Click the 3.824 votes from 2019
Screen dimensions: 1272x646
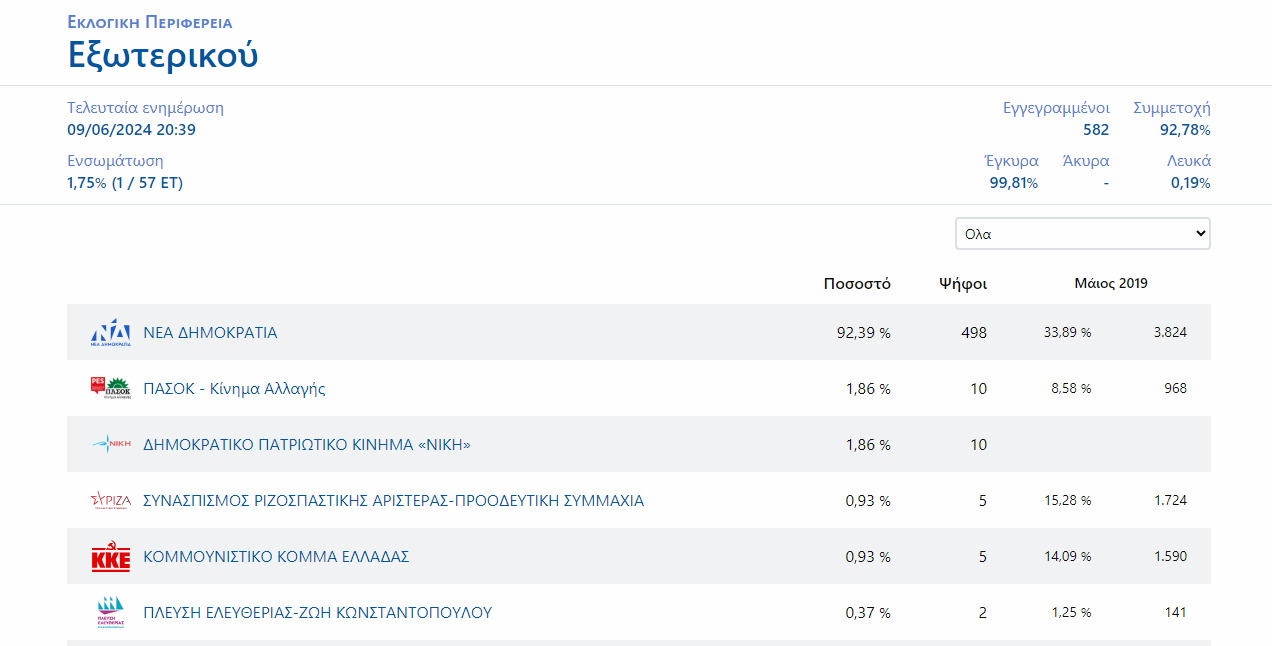click(x=1170, y=333)
